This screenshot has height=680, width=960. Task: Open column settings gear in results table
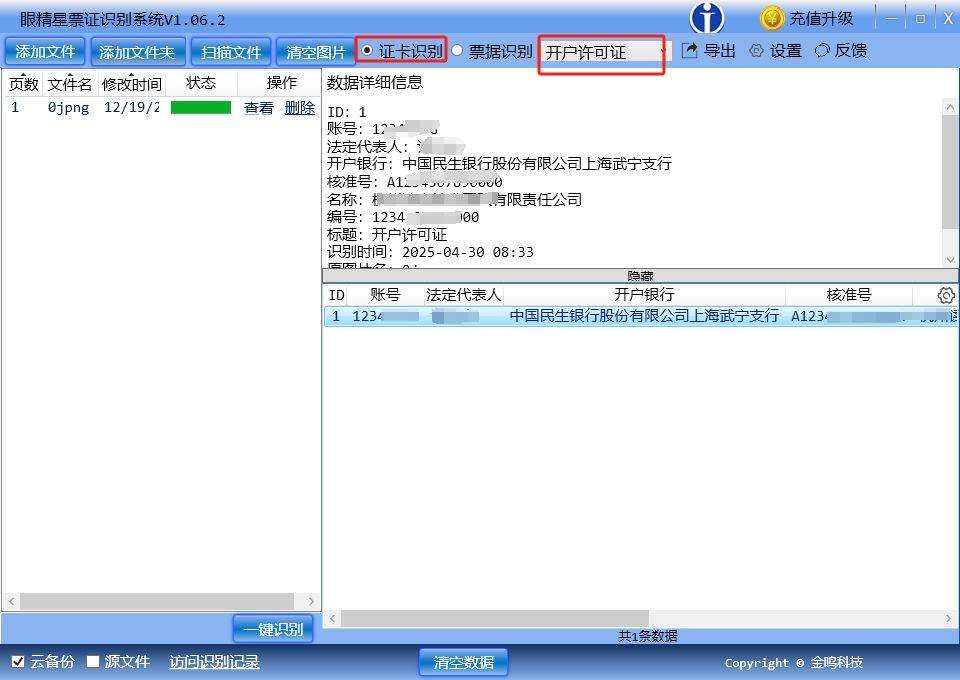coord(946,295)
